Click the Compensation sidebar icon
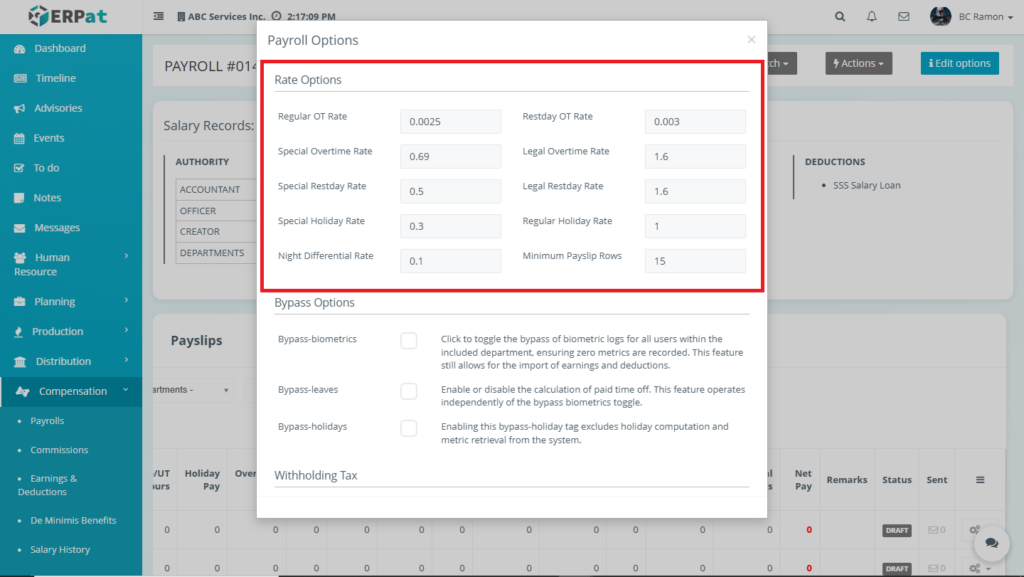 22,392
